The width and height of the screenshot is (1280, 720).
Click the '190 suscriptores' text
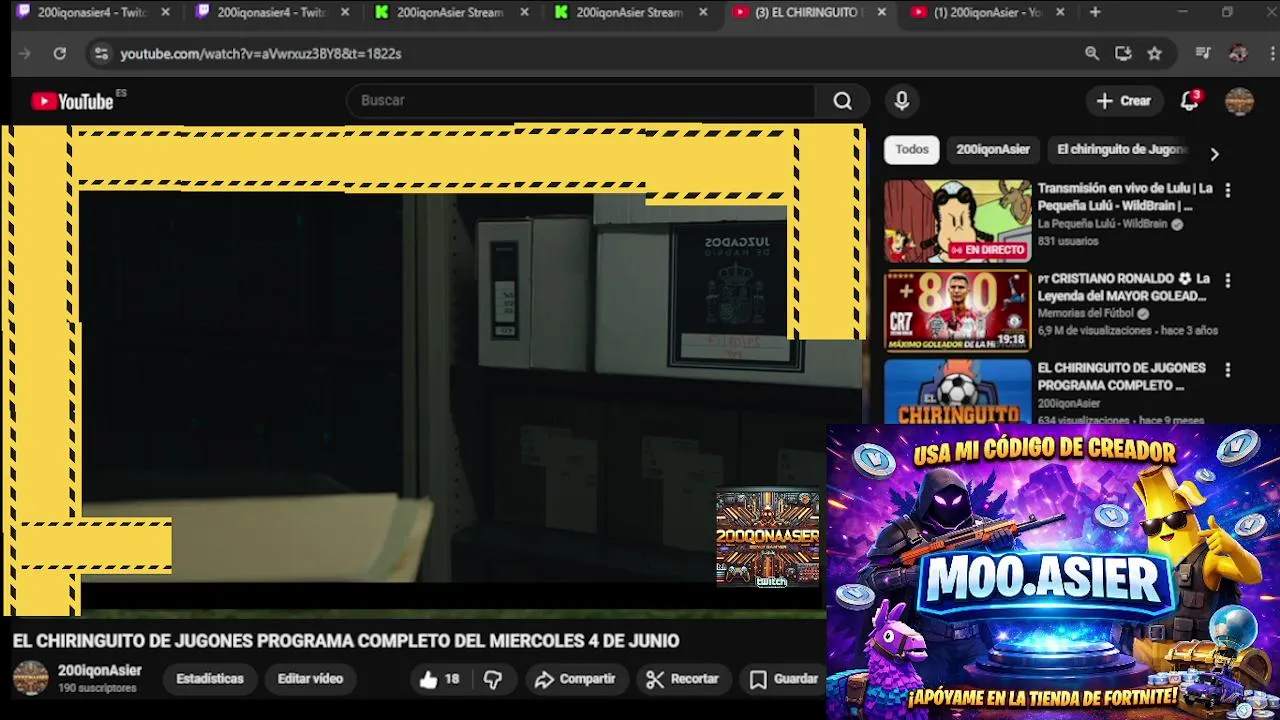(97, 689)
